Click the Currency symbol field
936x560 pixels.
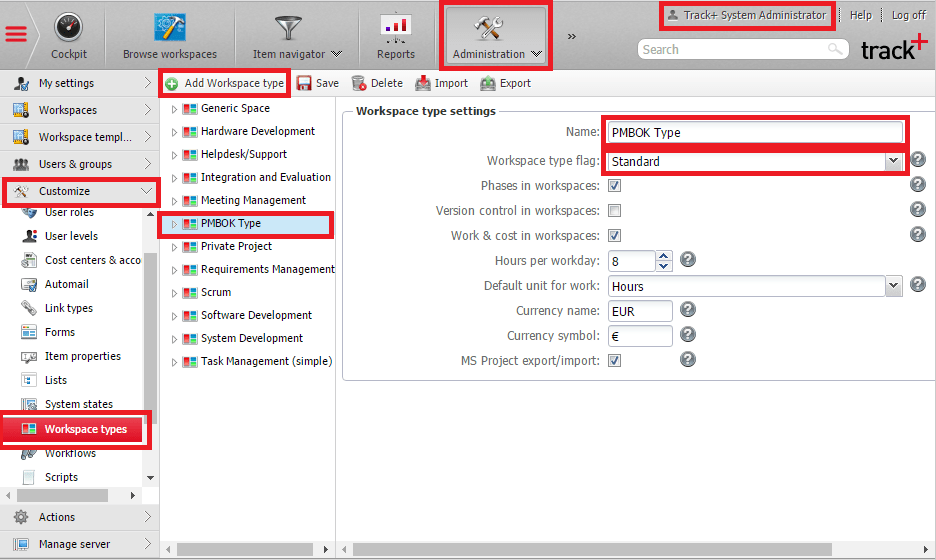(640, 336)
